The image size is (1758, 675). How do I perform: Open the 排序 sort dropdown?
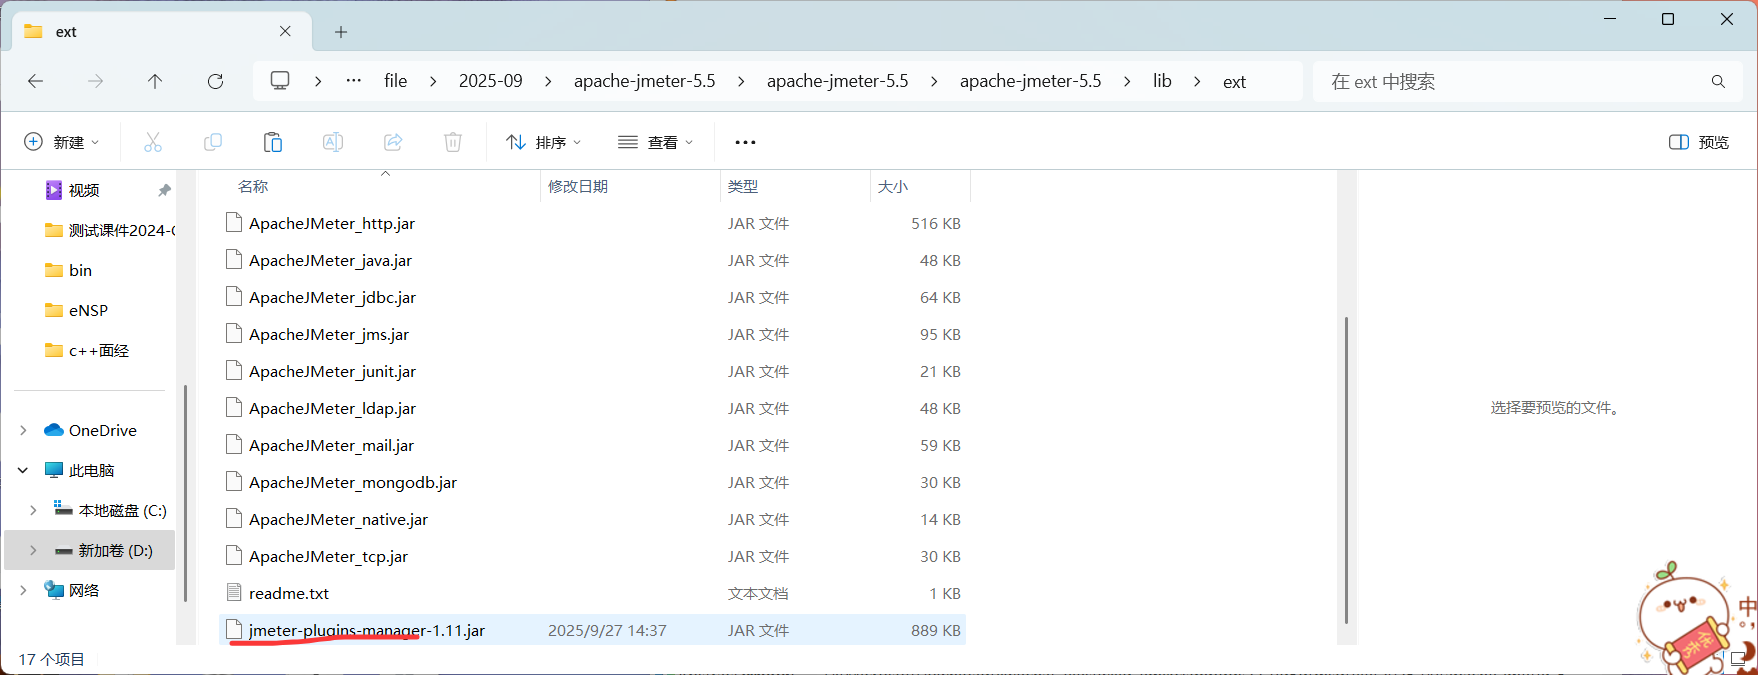(544, 142)
